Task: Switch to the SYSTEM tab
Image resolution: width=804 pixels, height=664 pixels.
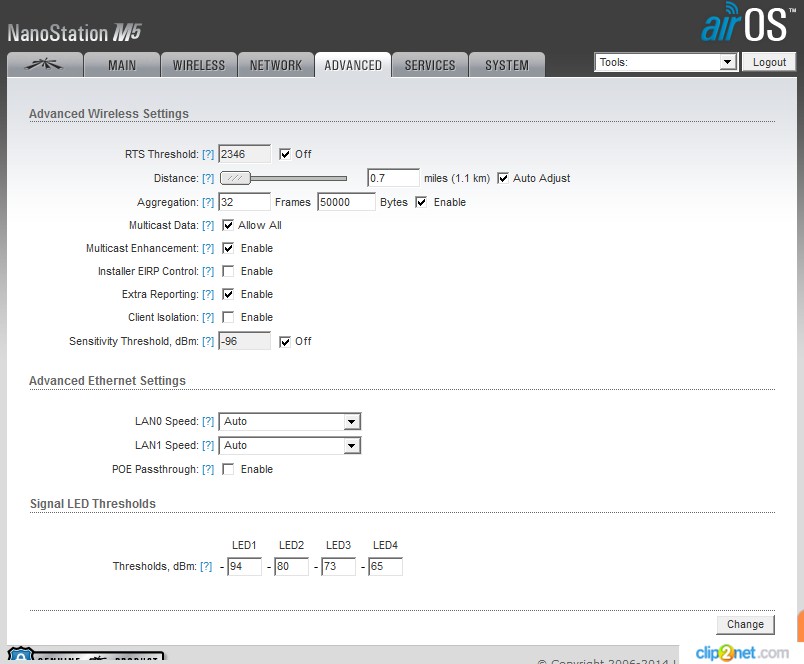Action: (507, 65)
